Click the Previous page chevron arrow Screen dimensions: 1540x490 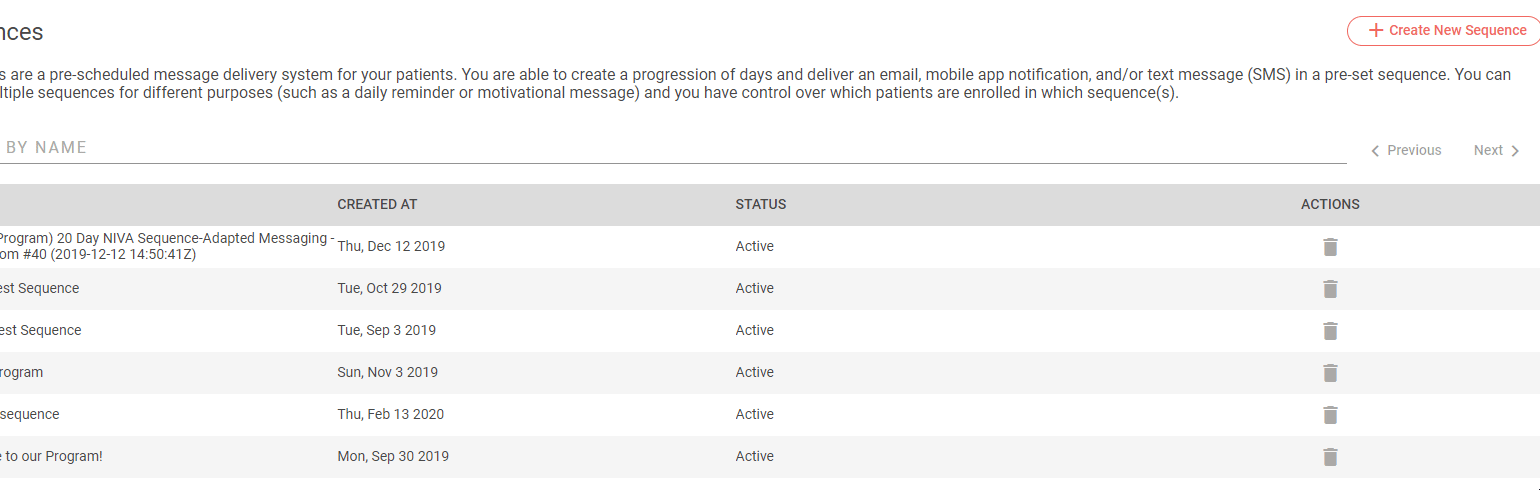(1375, 151)
